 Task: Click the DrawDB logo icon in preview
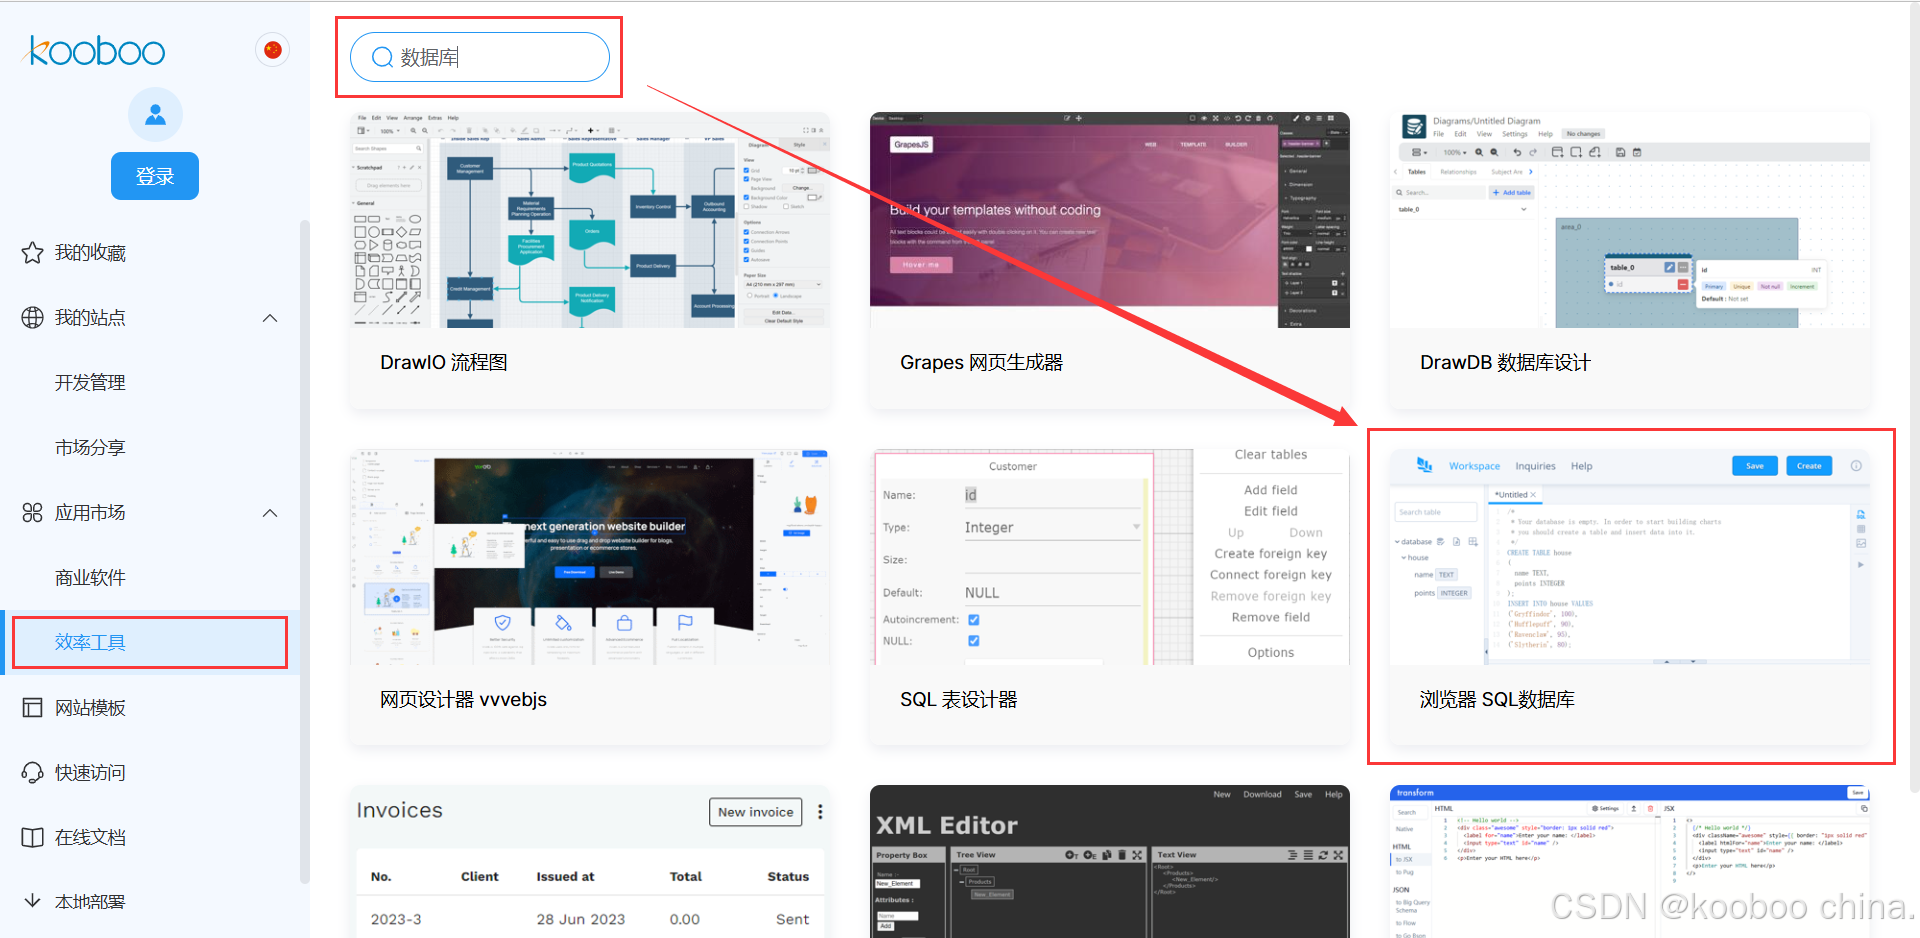tap(1414, 127)
